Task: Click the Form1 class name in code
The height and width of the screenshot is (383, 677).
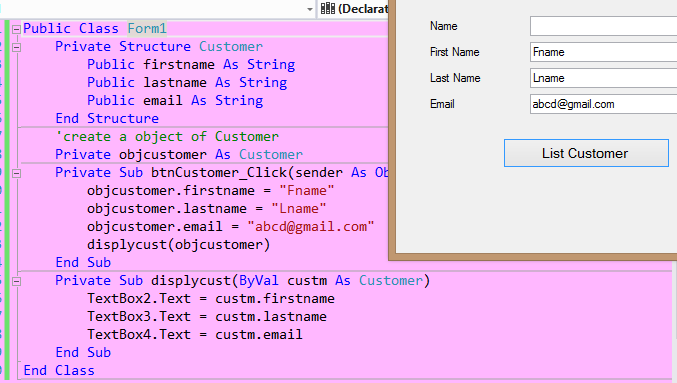Action: point(147,28)
